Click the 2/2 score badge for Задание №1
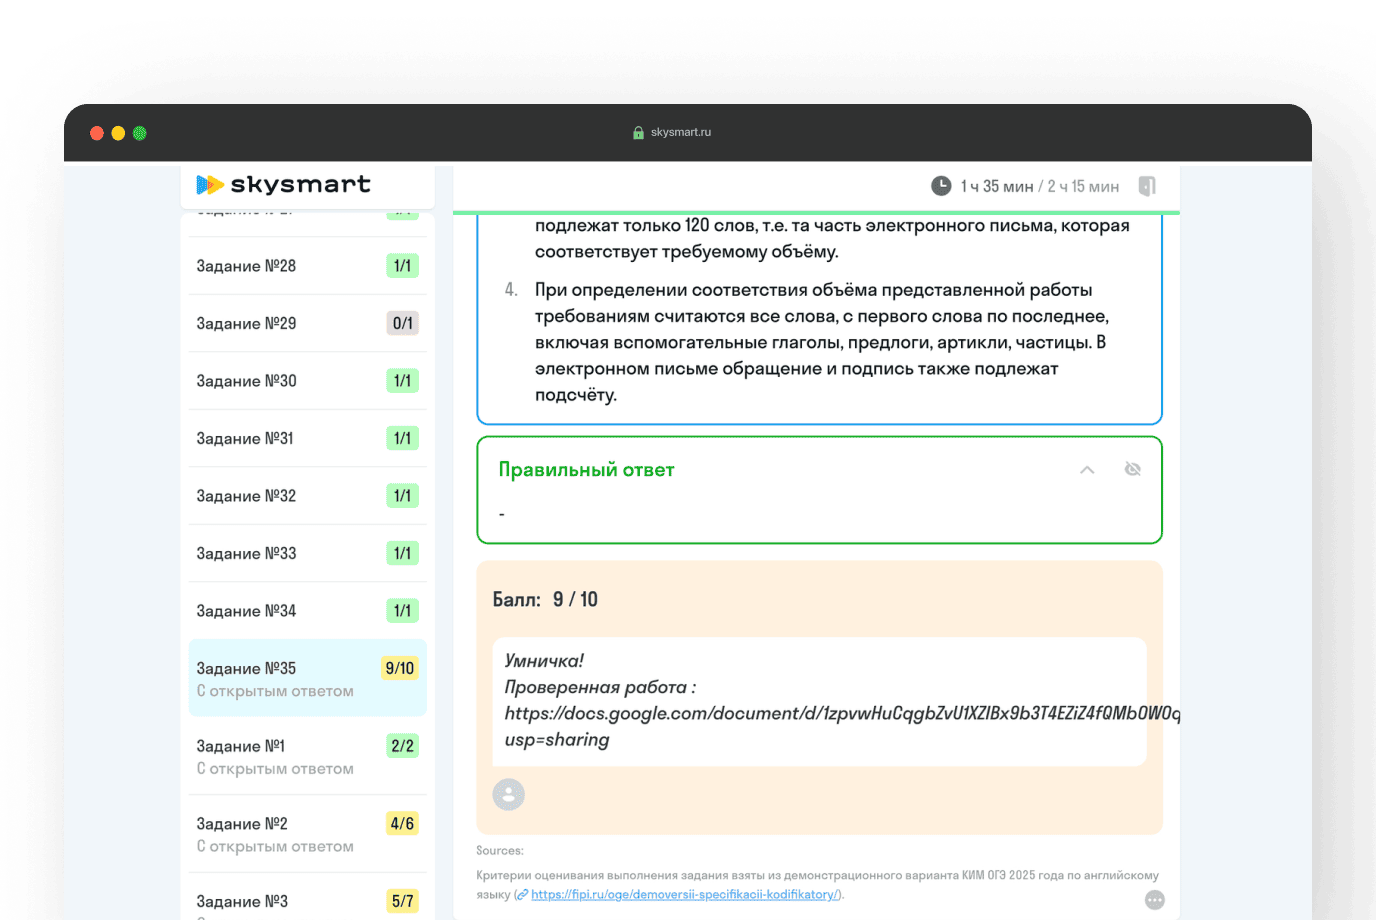This screenshot has width=1376, height=920. (403, 746)
